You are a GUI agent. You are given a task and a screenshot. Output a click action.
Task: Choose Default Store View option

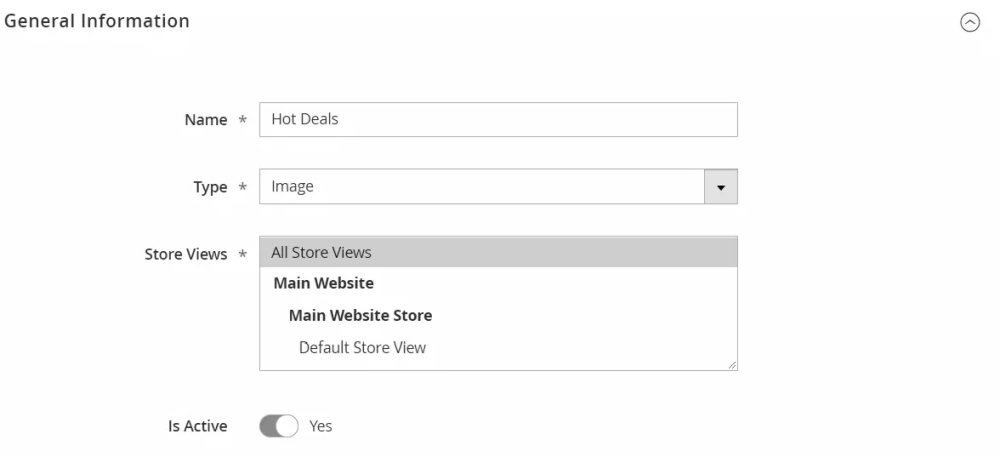click(x=362, y=348)
